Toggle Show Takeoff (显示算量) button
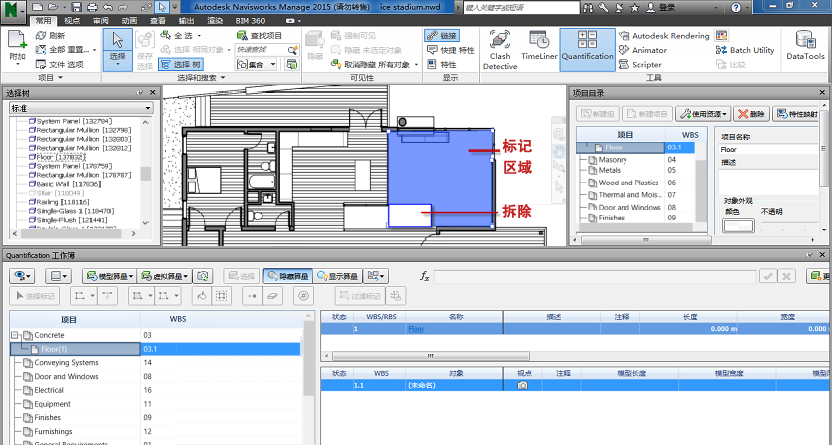The width and height of the screenshot is (832, 445). 337,276
